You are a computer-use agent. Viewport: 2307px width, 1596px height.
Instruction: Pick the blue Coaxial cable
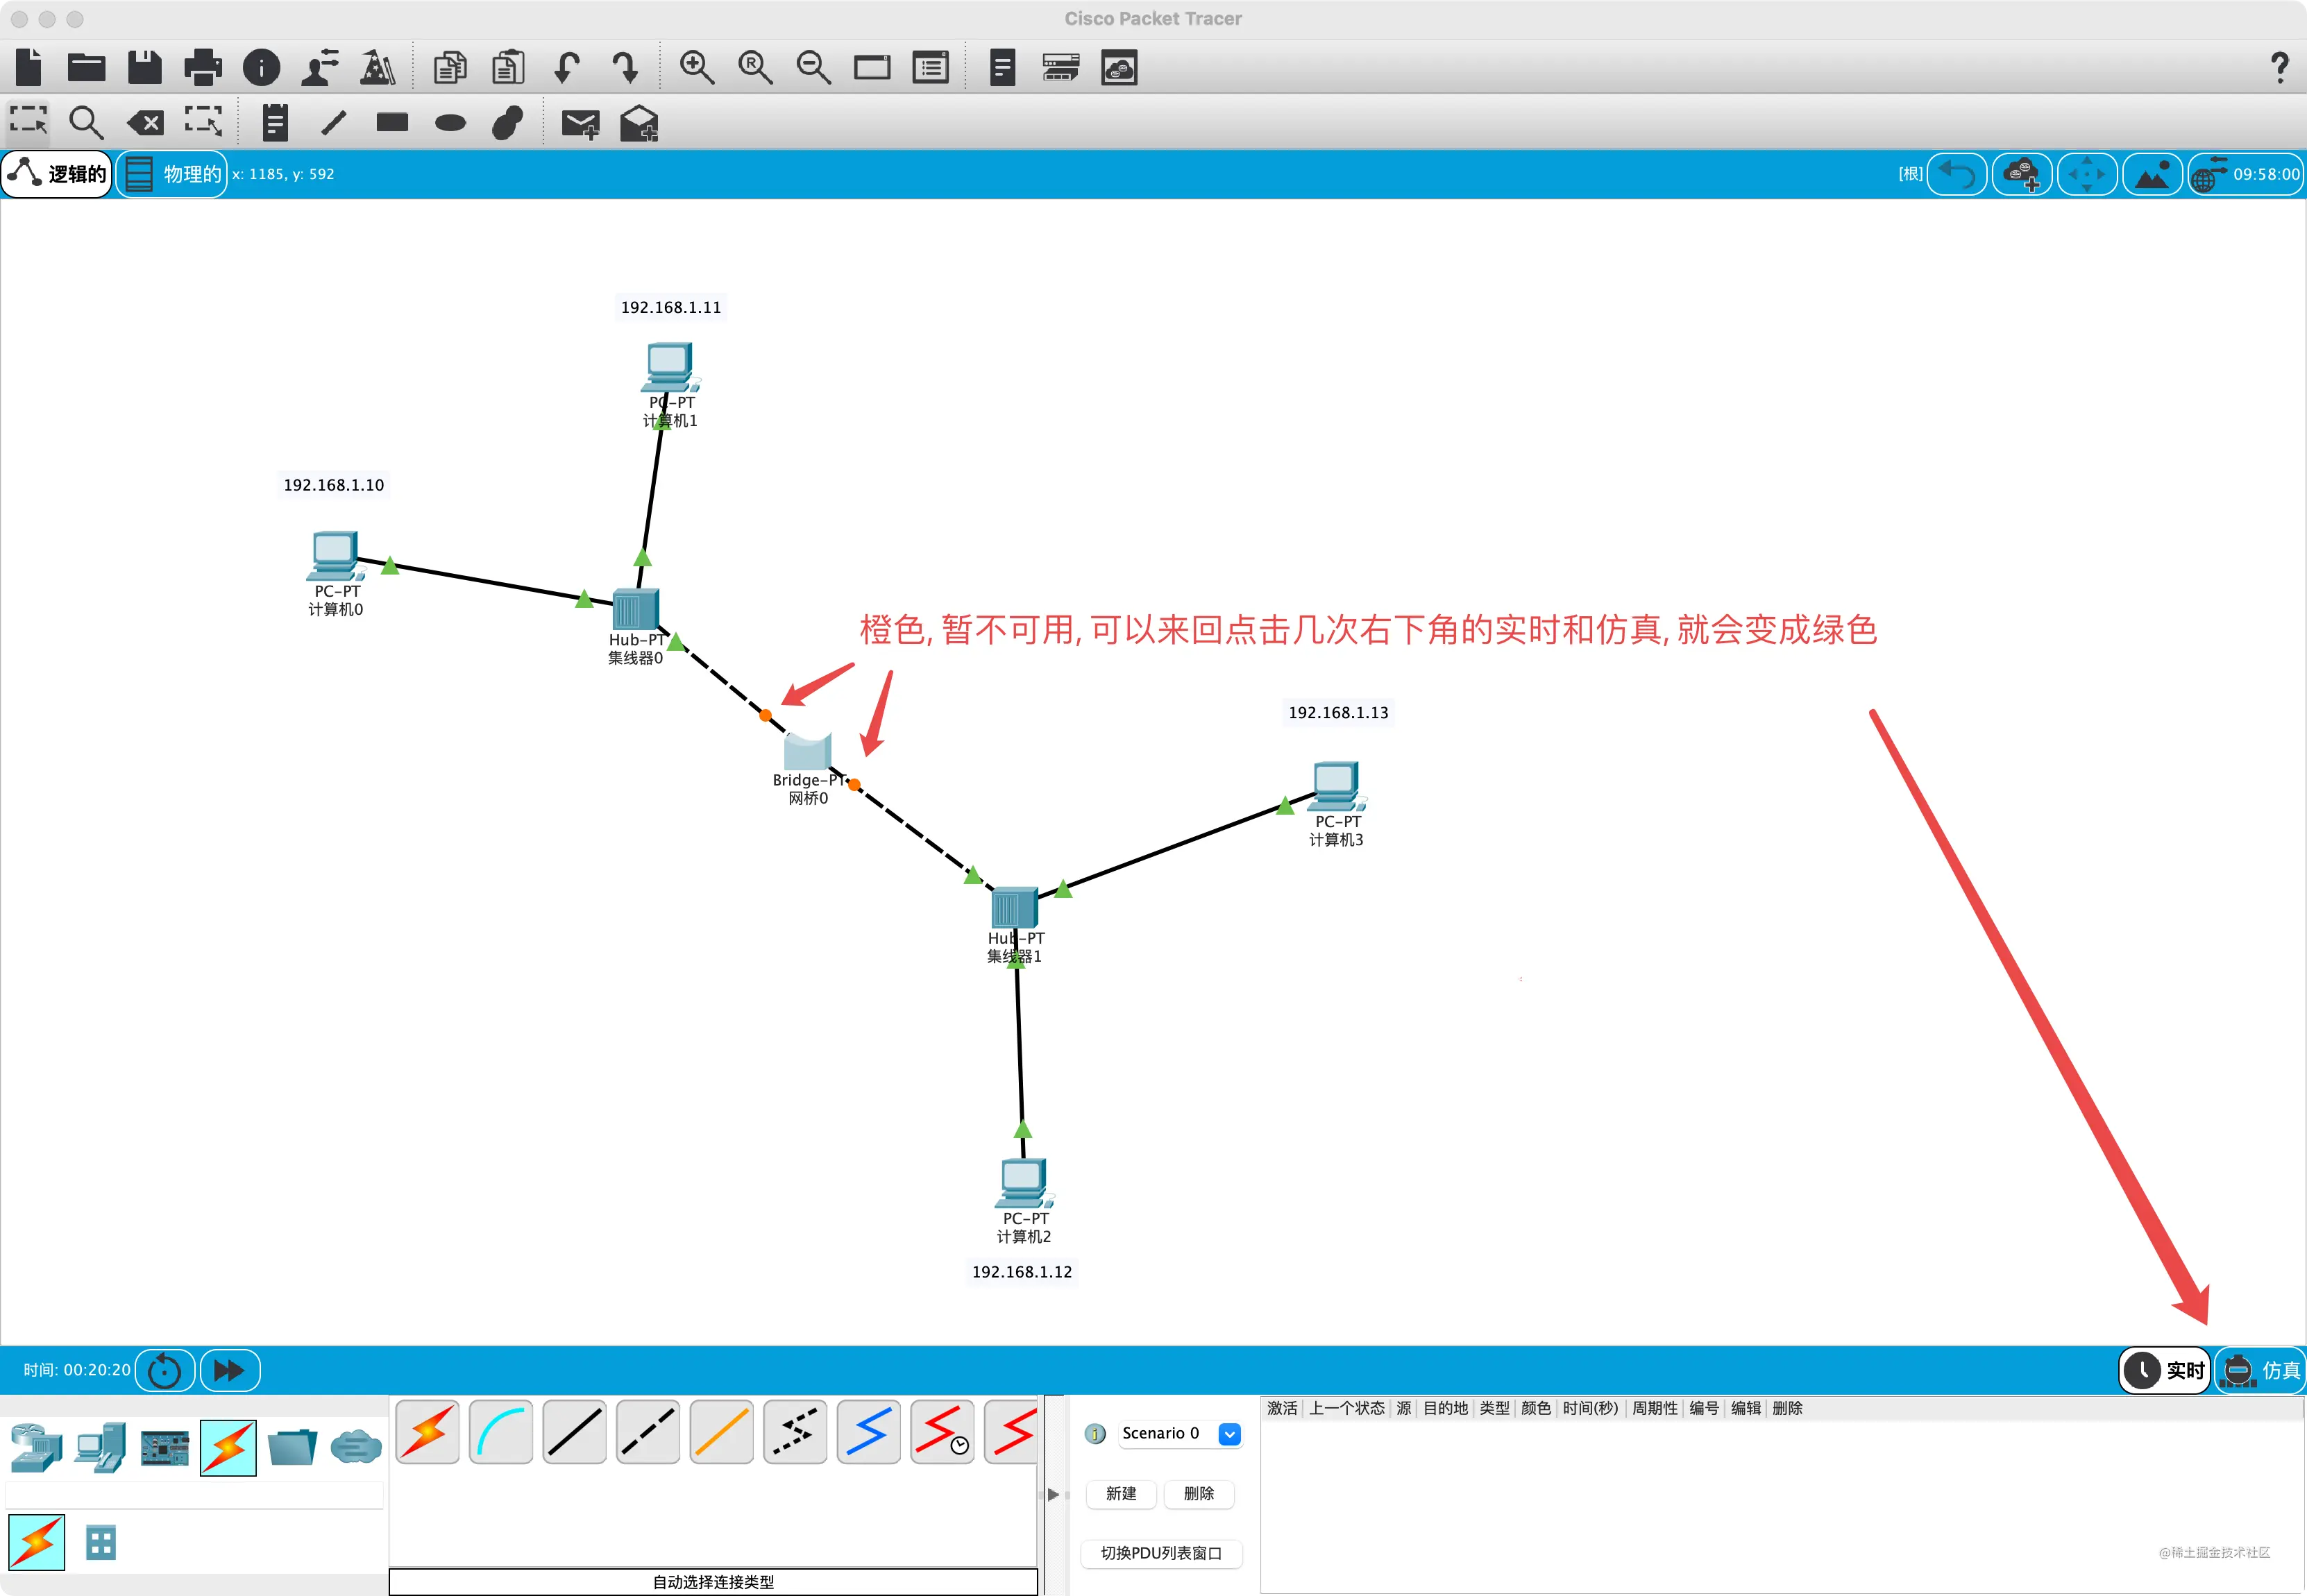tap(869, 1432)
